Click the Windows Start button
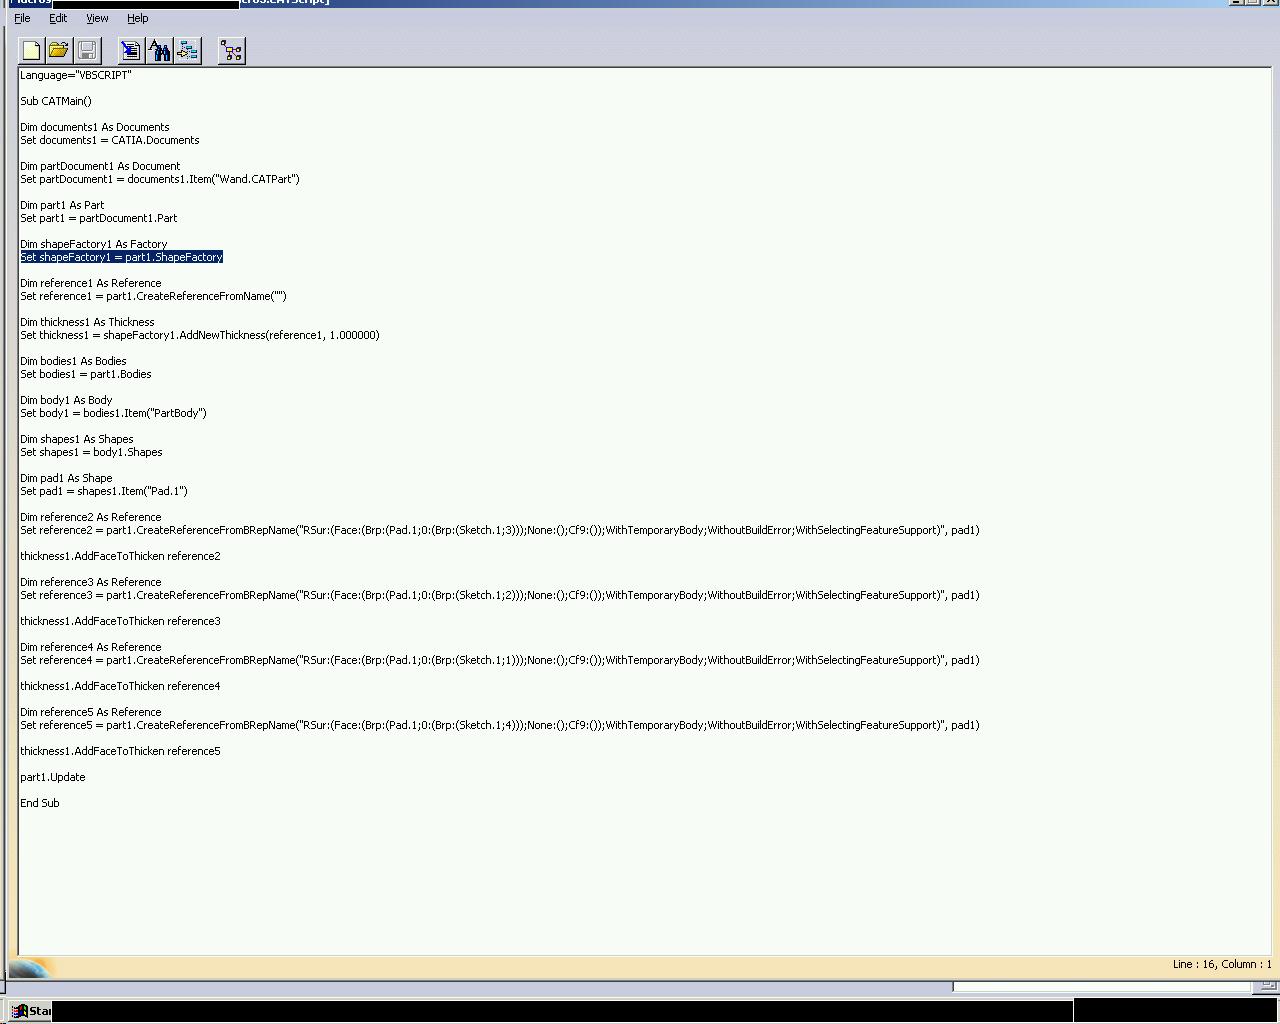Screen dimensions: 1280x1024 31,1011
